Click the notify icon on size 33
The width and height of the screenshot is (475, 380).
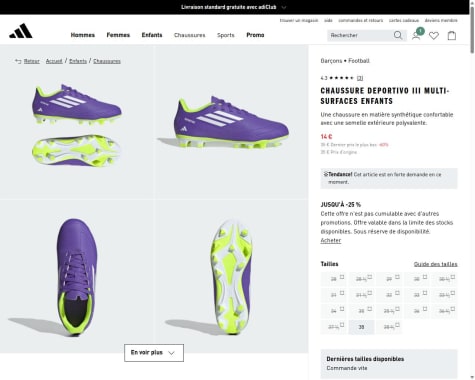[x=425, y=293]
